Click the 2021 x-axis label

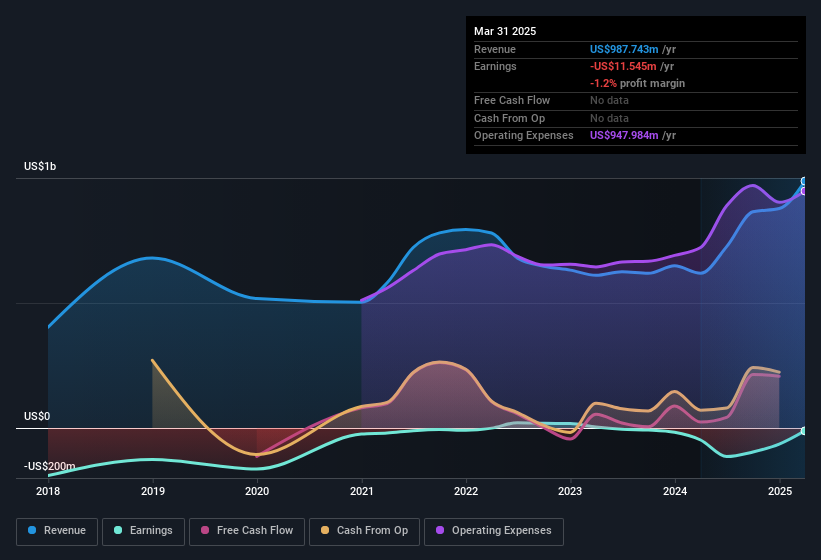[x=362, y=491]
